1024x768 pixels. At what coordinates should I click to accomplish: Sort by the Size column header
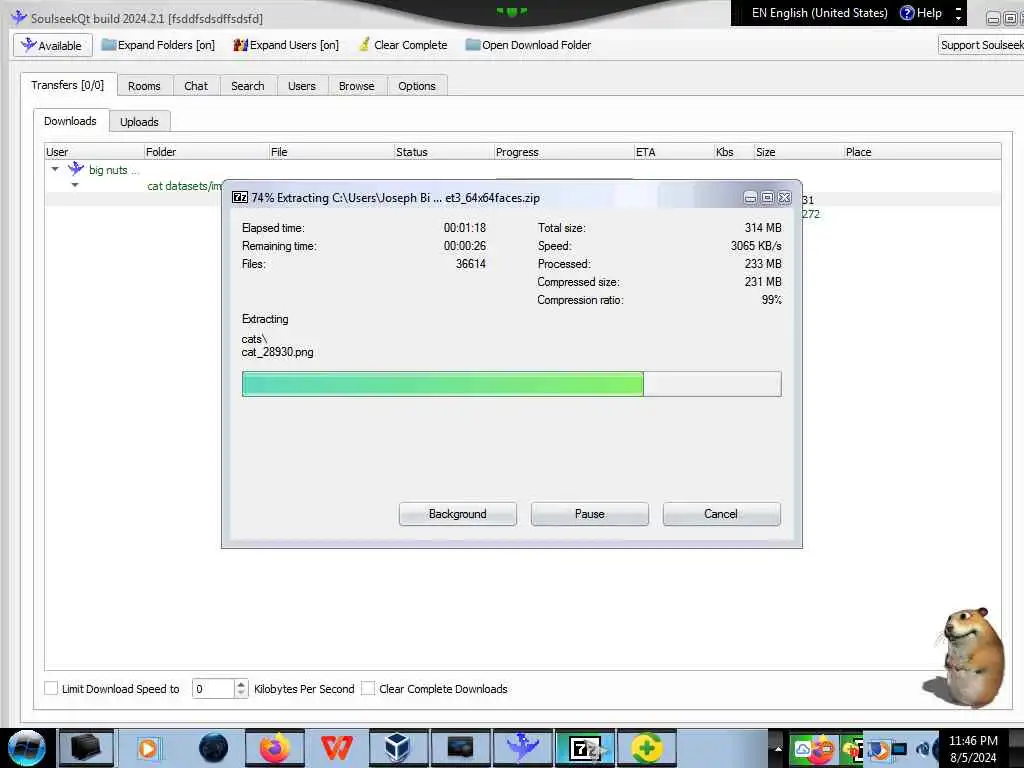tap(798, 152)
